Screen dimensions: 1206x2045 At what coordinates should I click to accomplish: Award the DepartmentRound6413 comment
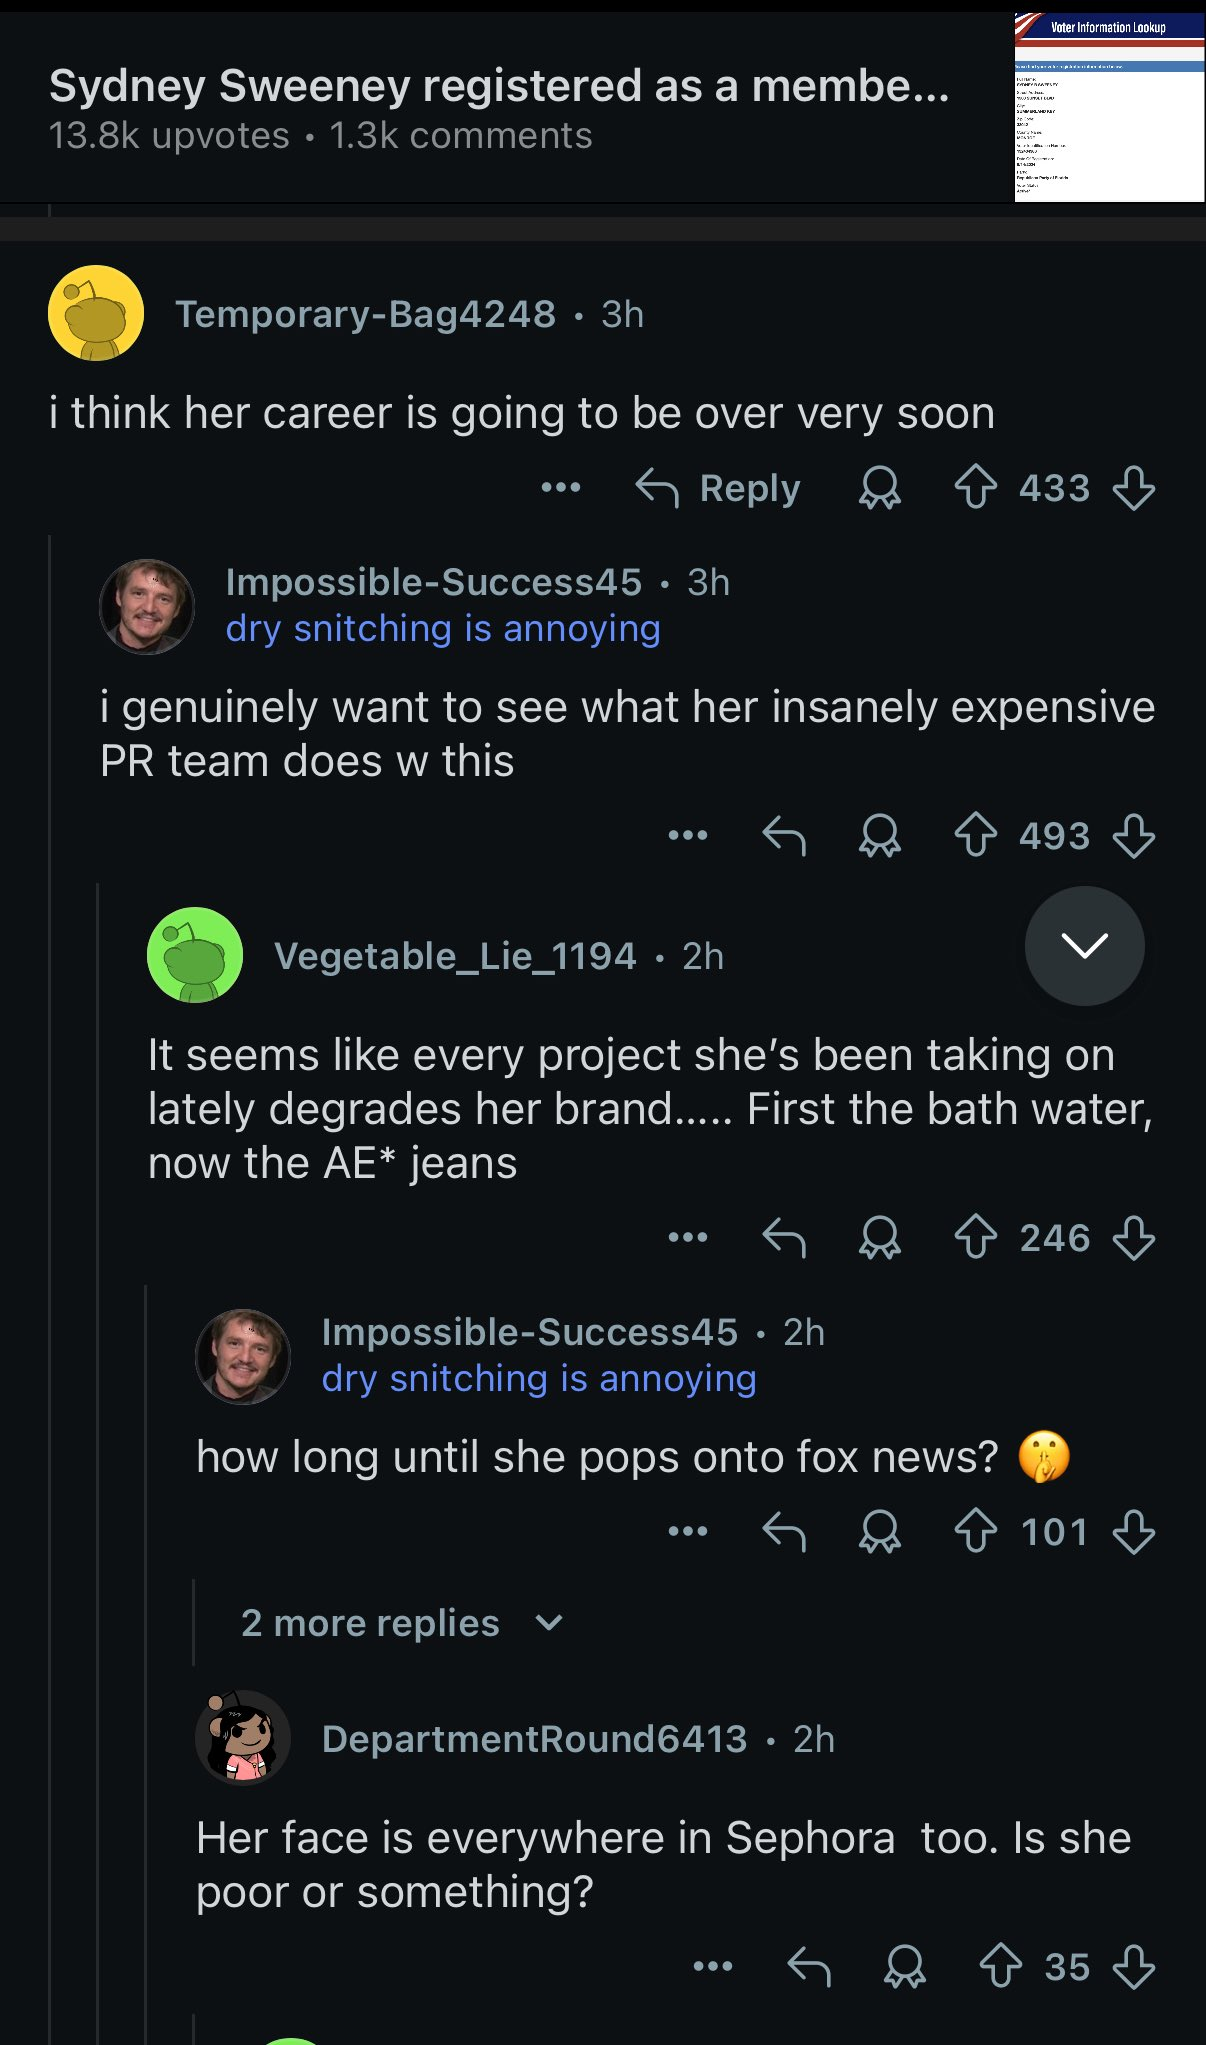coord(905,1966)
